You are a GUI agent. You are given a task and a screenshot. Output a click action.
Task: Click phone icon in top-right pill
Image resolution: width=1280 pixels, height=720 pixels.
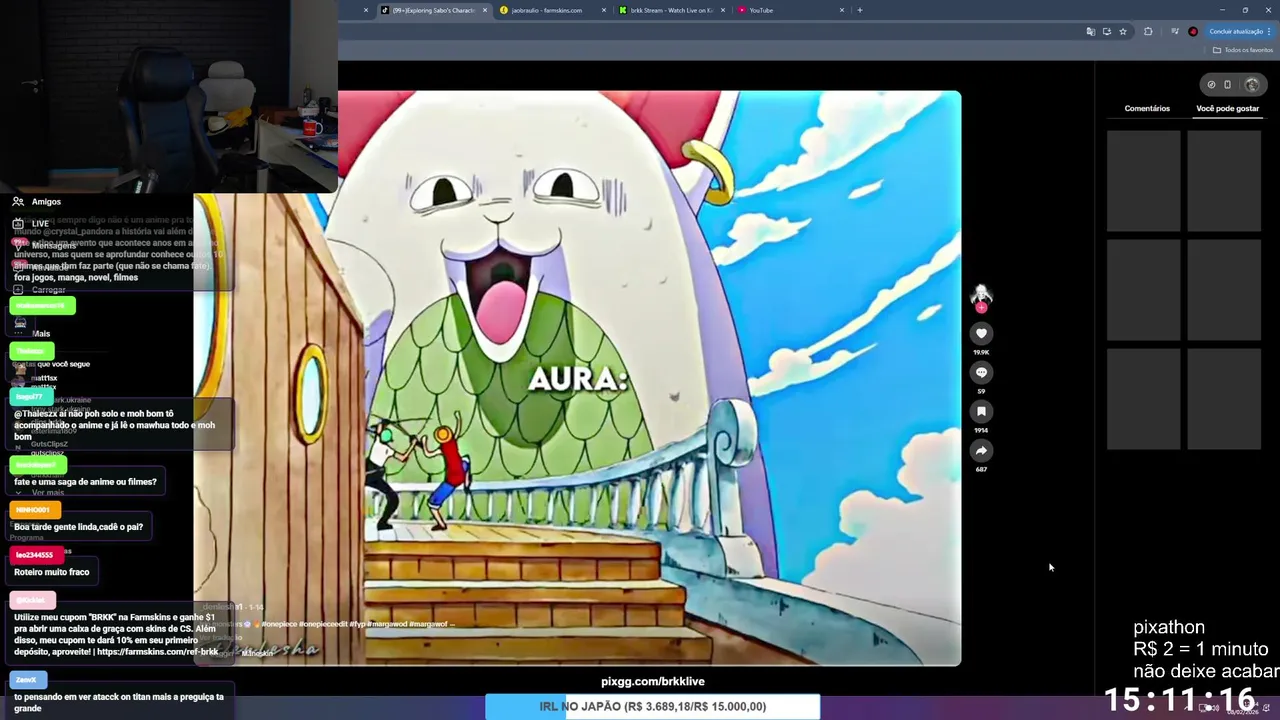(1228, 84)
